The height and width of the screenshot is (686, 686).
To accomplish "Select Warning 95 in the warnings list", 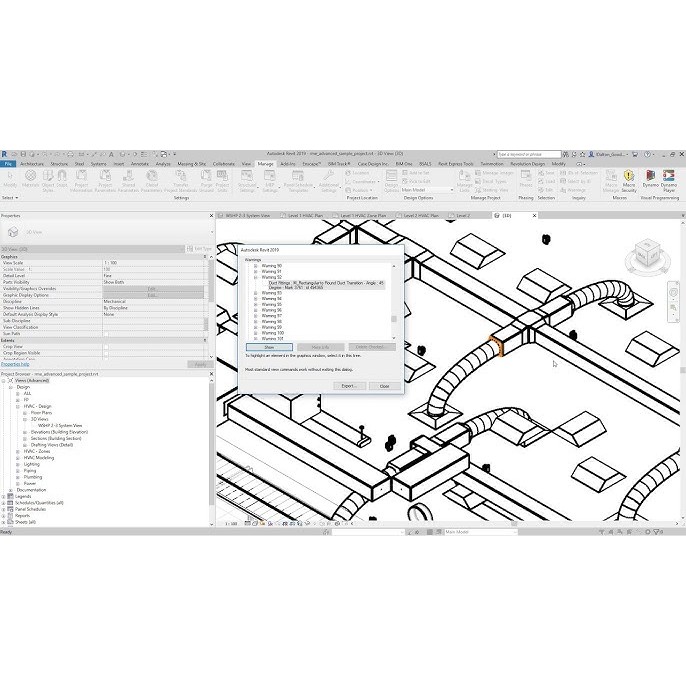I will click(272, 304).
